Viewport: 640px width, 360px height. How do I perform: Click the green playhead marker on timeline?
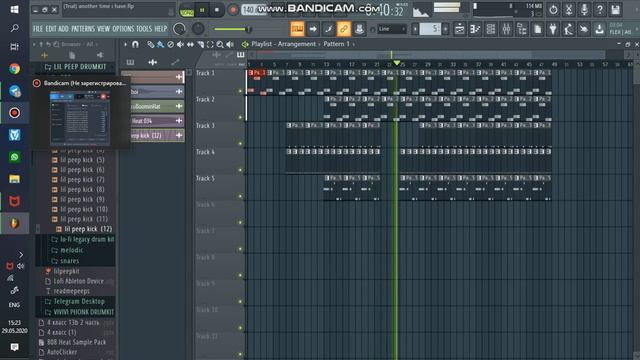tap(396, 63)
